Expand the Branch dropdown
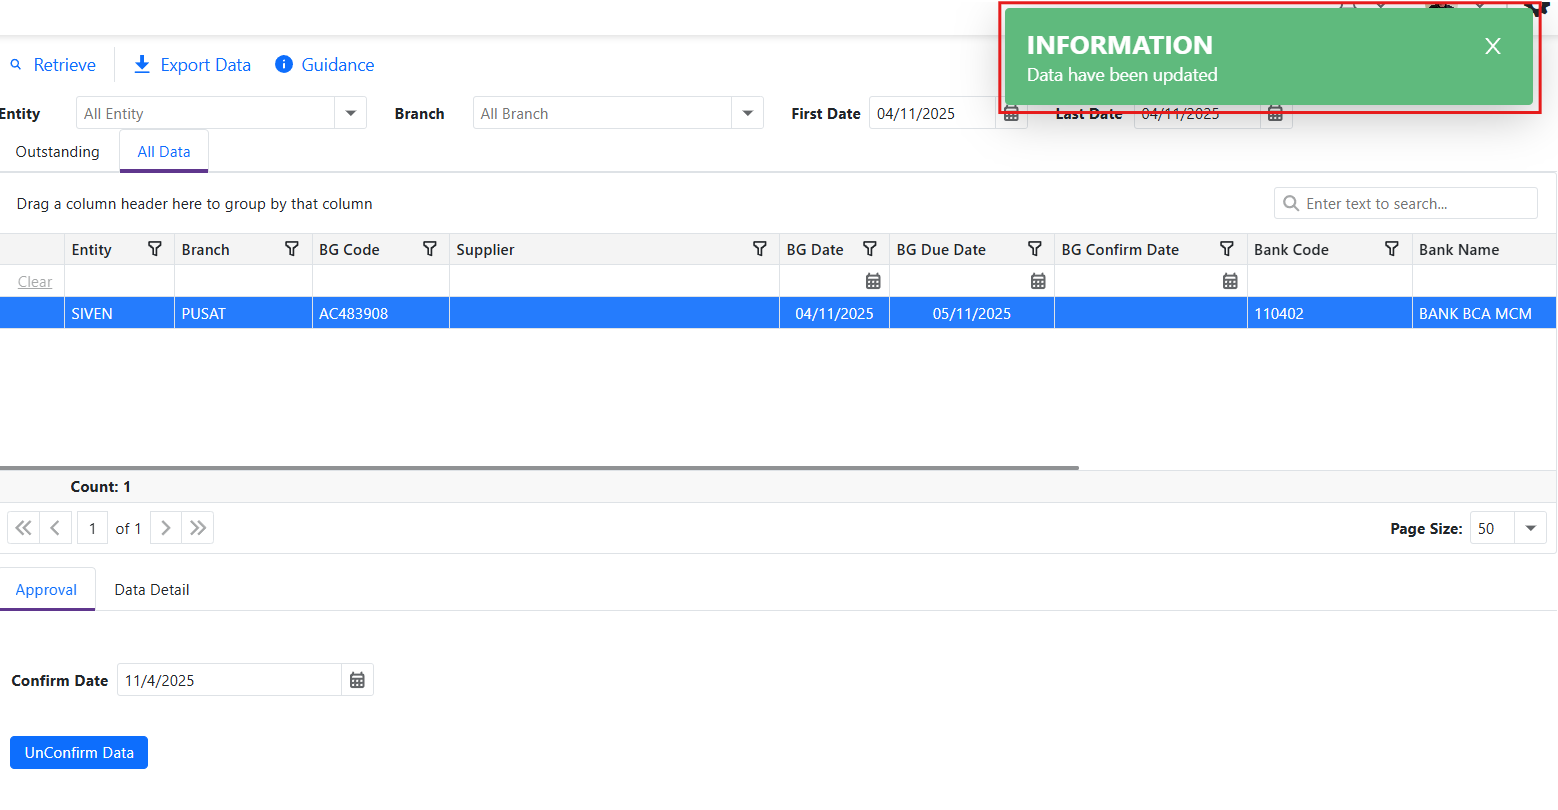 (x=747, y=114)
